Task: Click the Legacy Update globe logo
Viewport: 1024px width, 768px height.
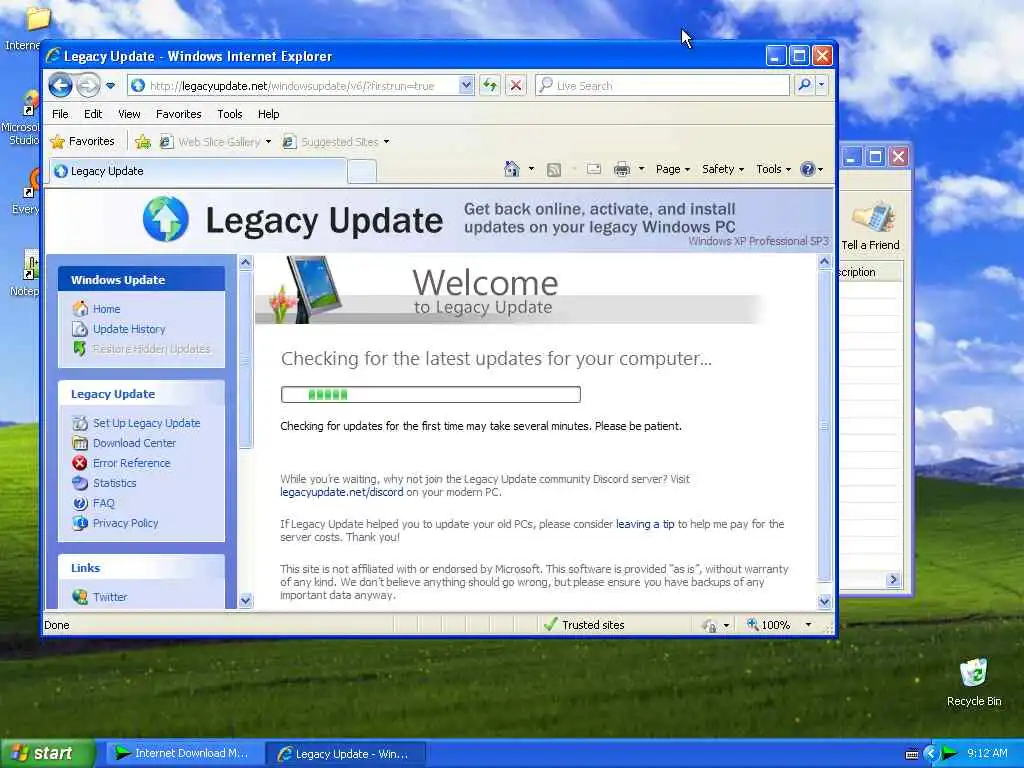Action: pyautogui.click(x=166, y=219)
